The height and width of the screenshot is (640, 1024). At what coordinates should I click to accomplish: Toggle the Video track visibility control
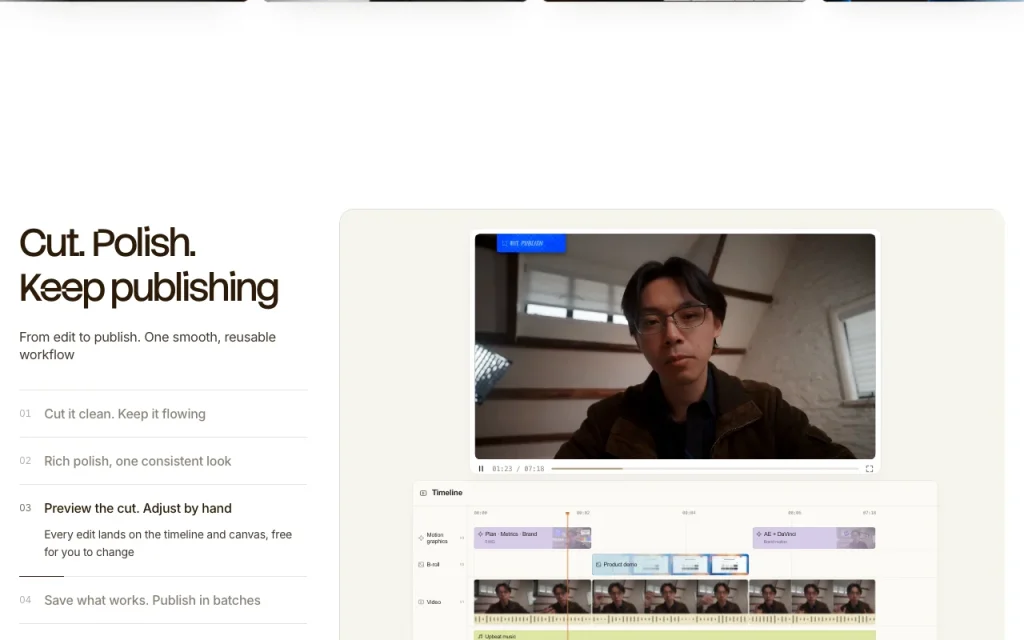[x=462, y=601]
